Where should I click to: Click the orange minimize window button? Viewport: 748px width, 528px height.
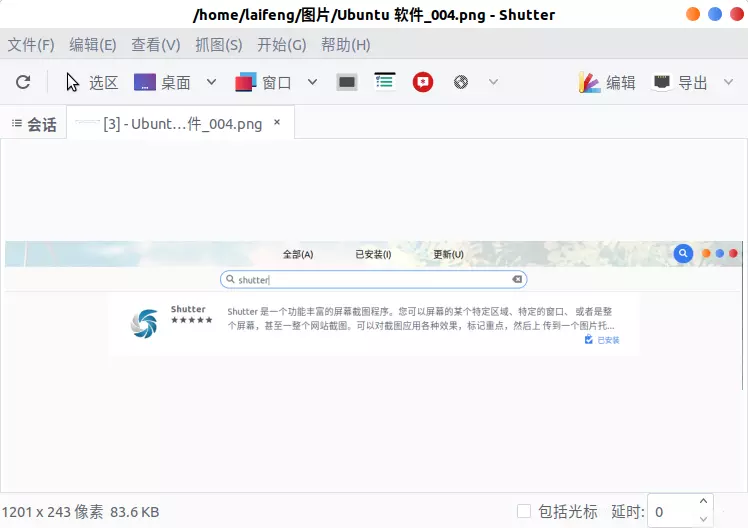click(693, 14)
